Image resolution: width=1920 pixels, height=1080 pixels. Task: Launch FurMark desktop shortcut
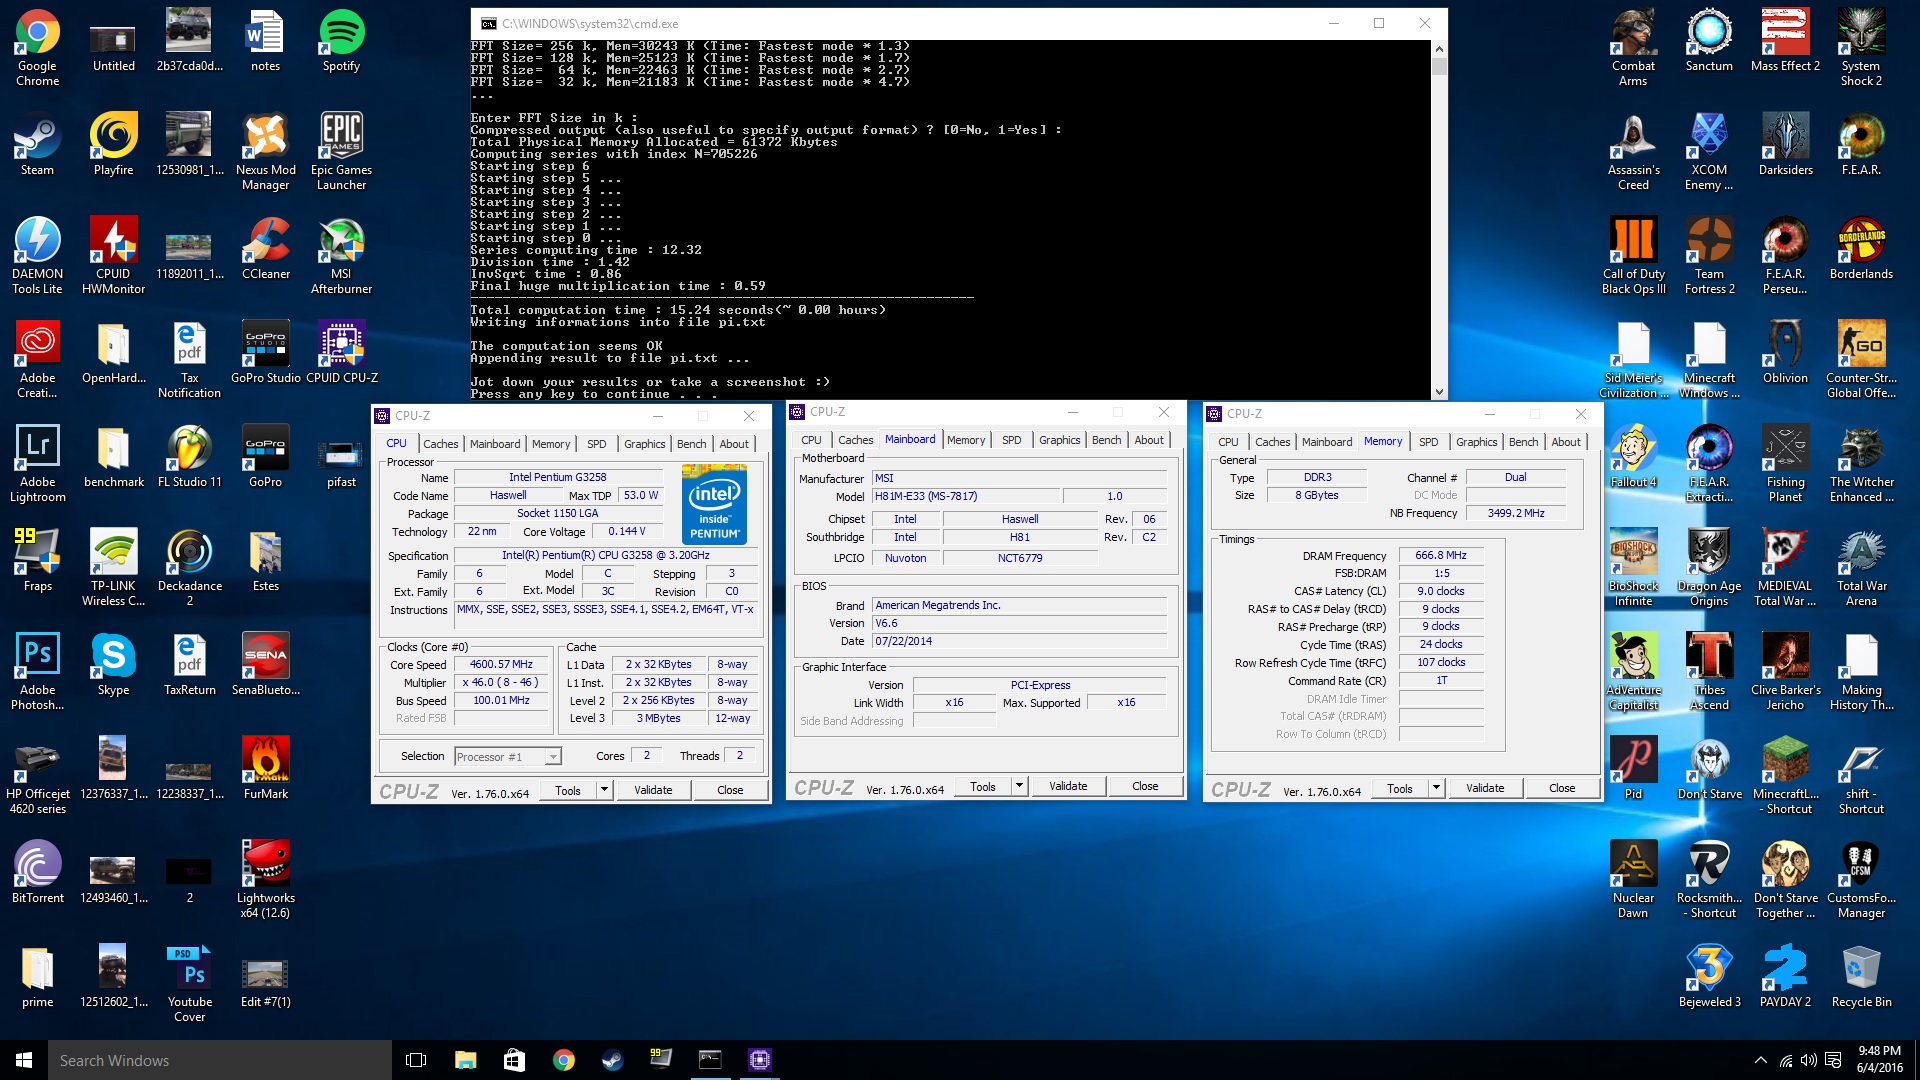coord(265,769)
